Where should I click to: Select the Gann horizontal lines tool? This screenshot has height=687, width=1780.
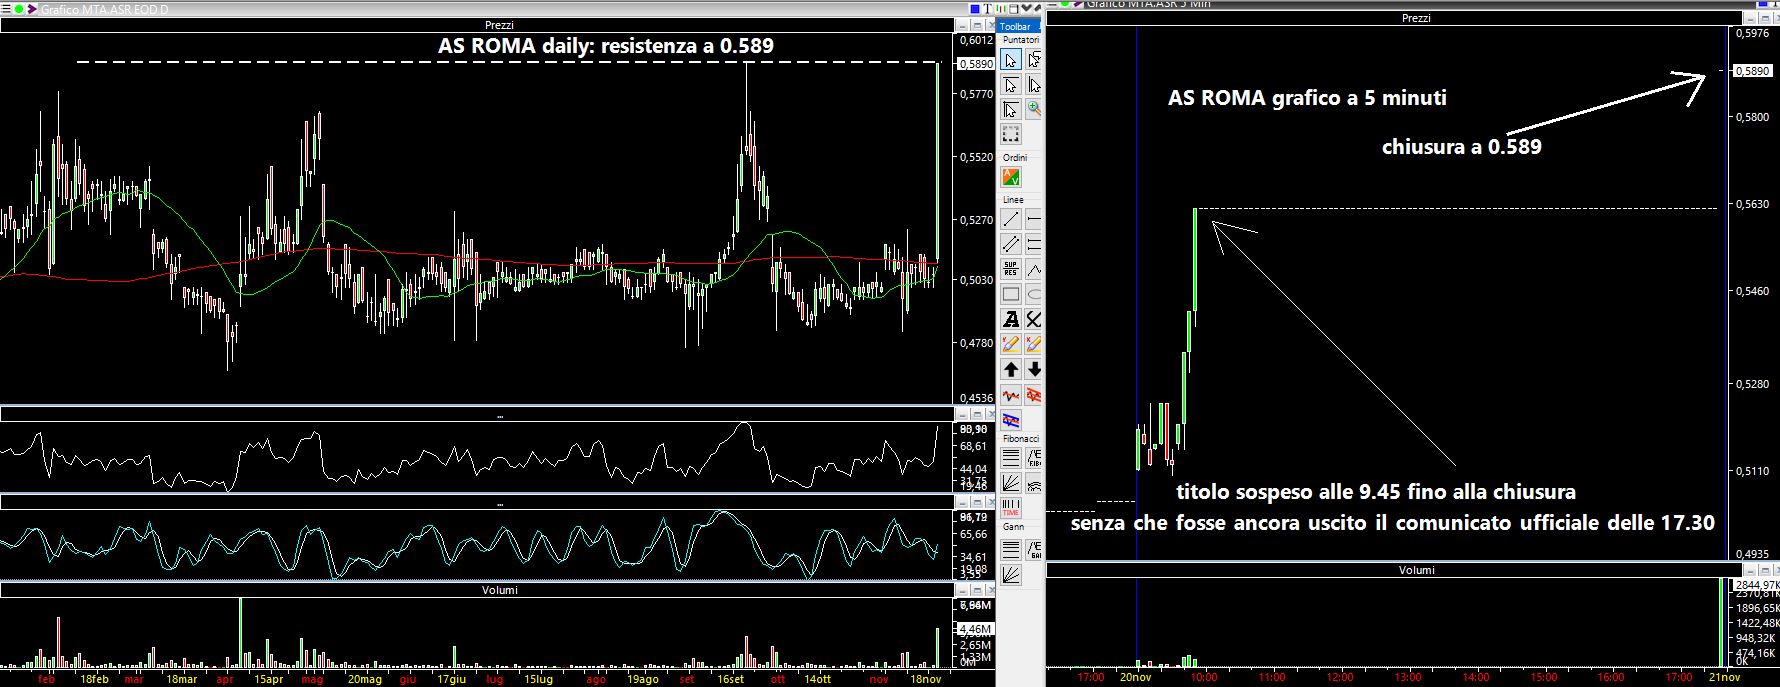(x=1011, y=549)
